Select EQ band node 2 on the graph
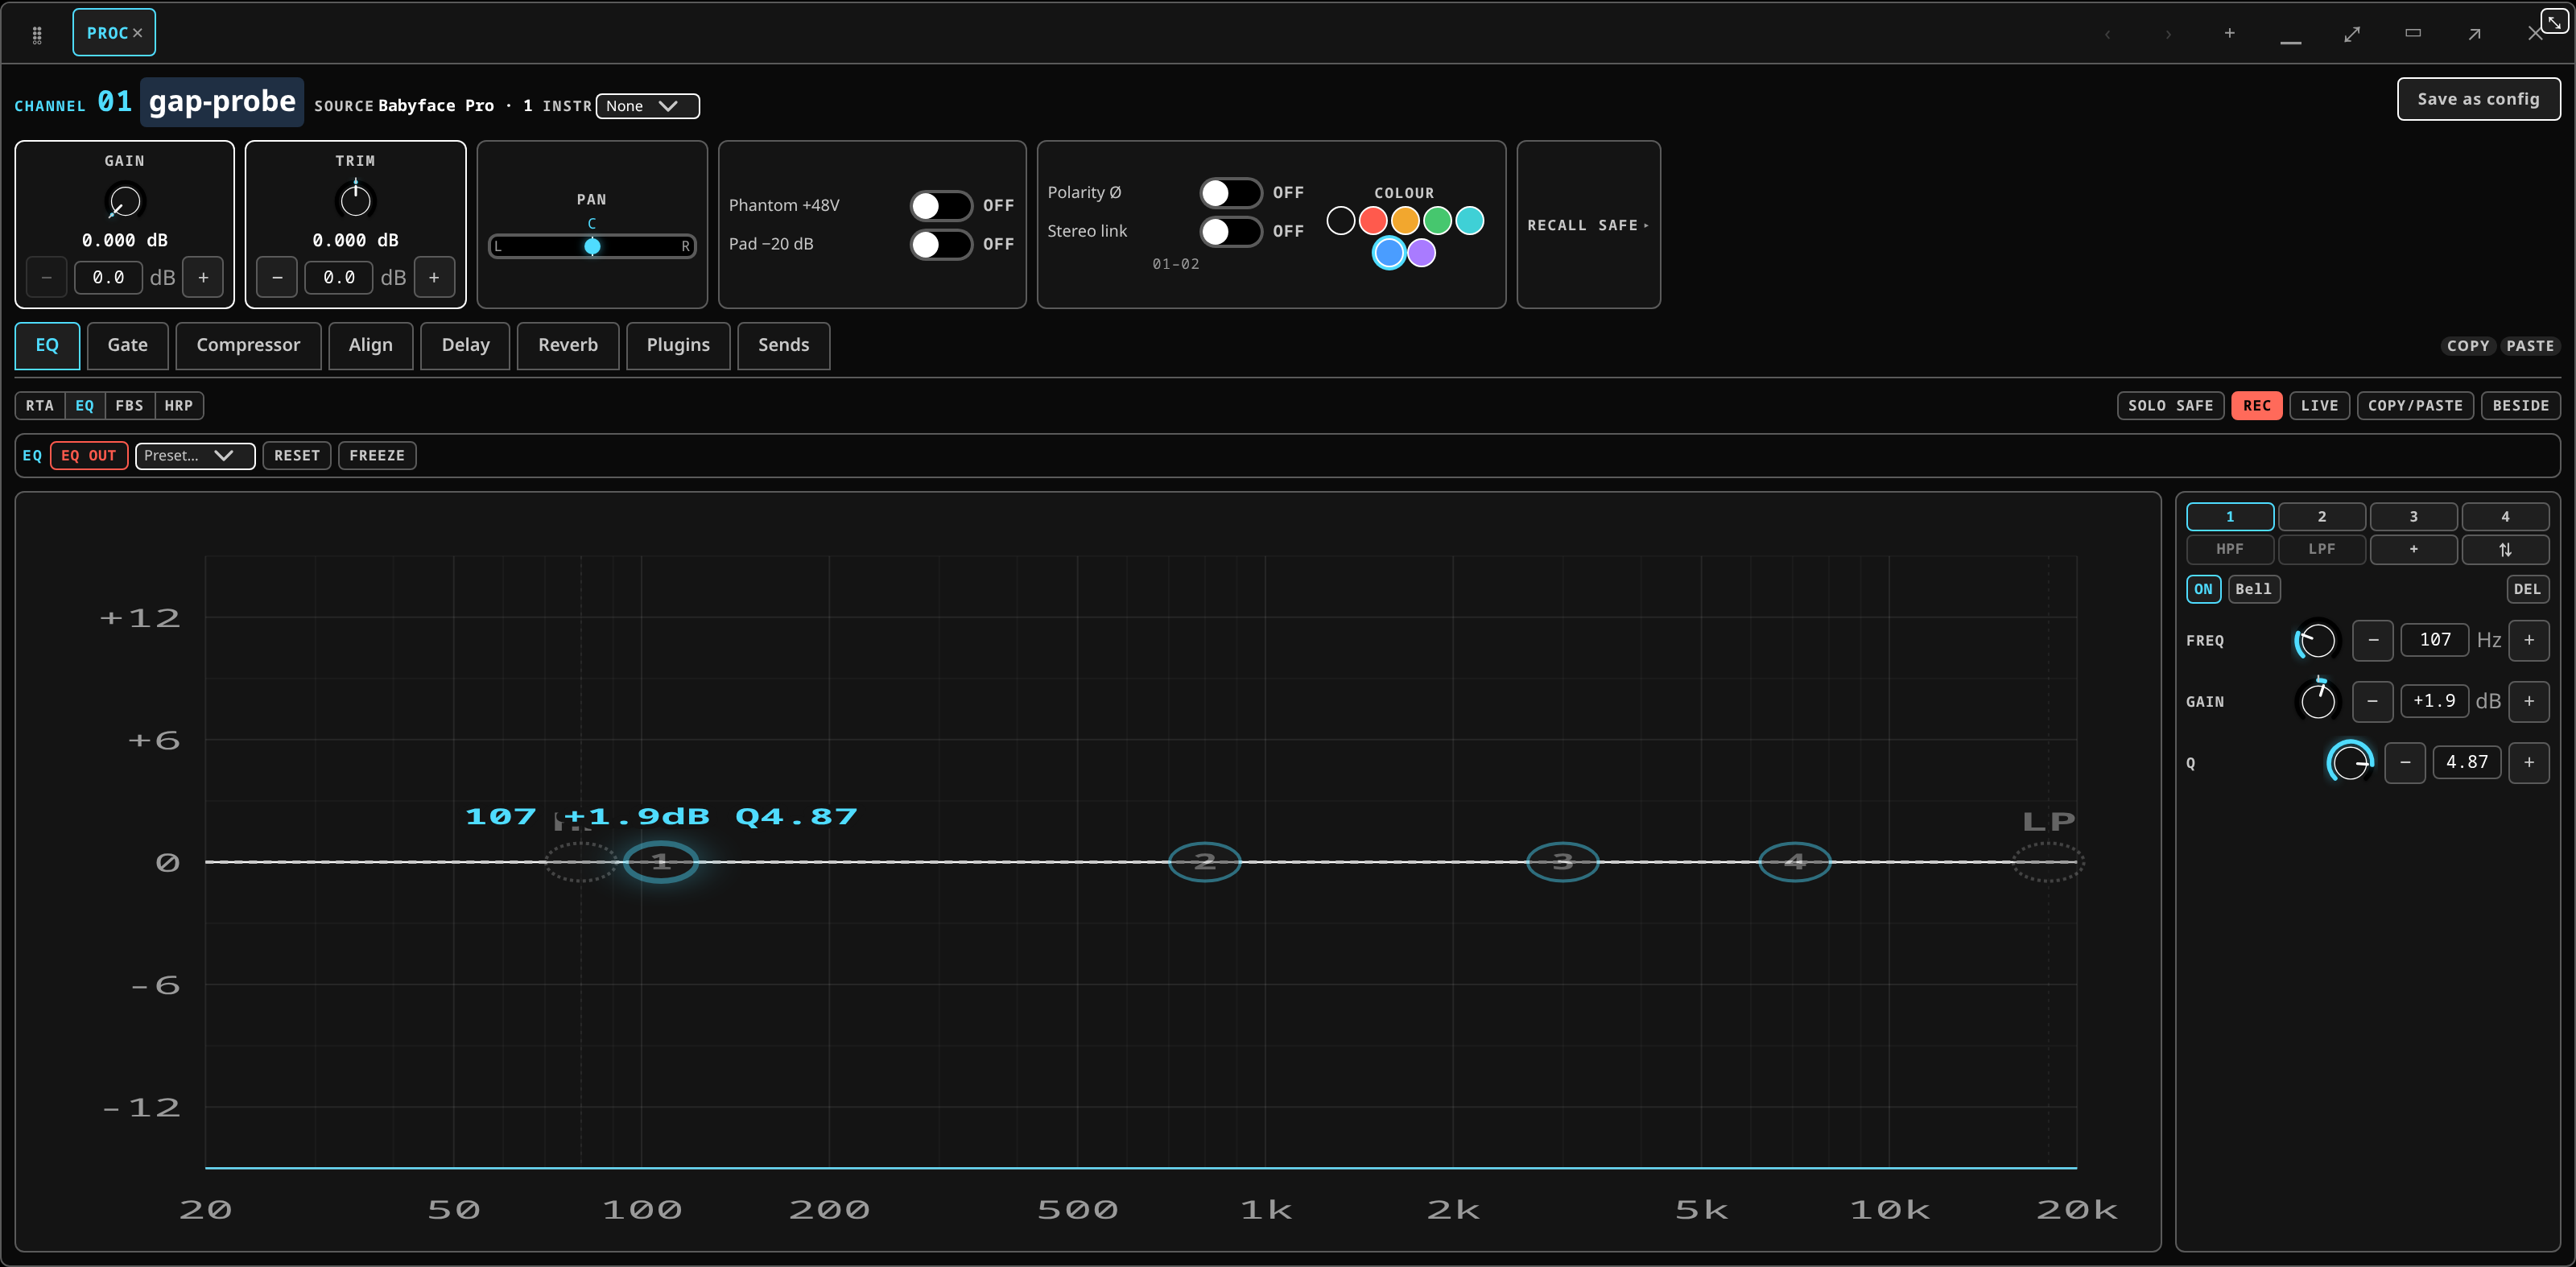Screen dimensions: 2576x1267 pos(1204,862)
